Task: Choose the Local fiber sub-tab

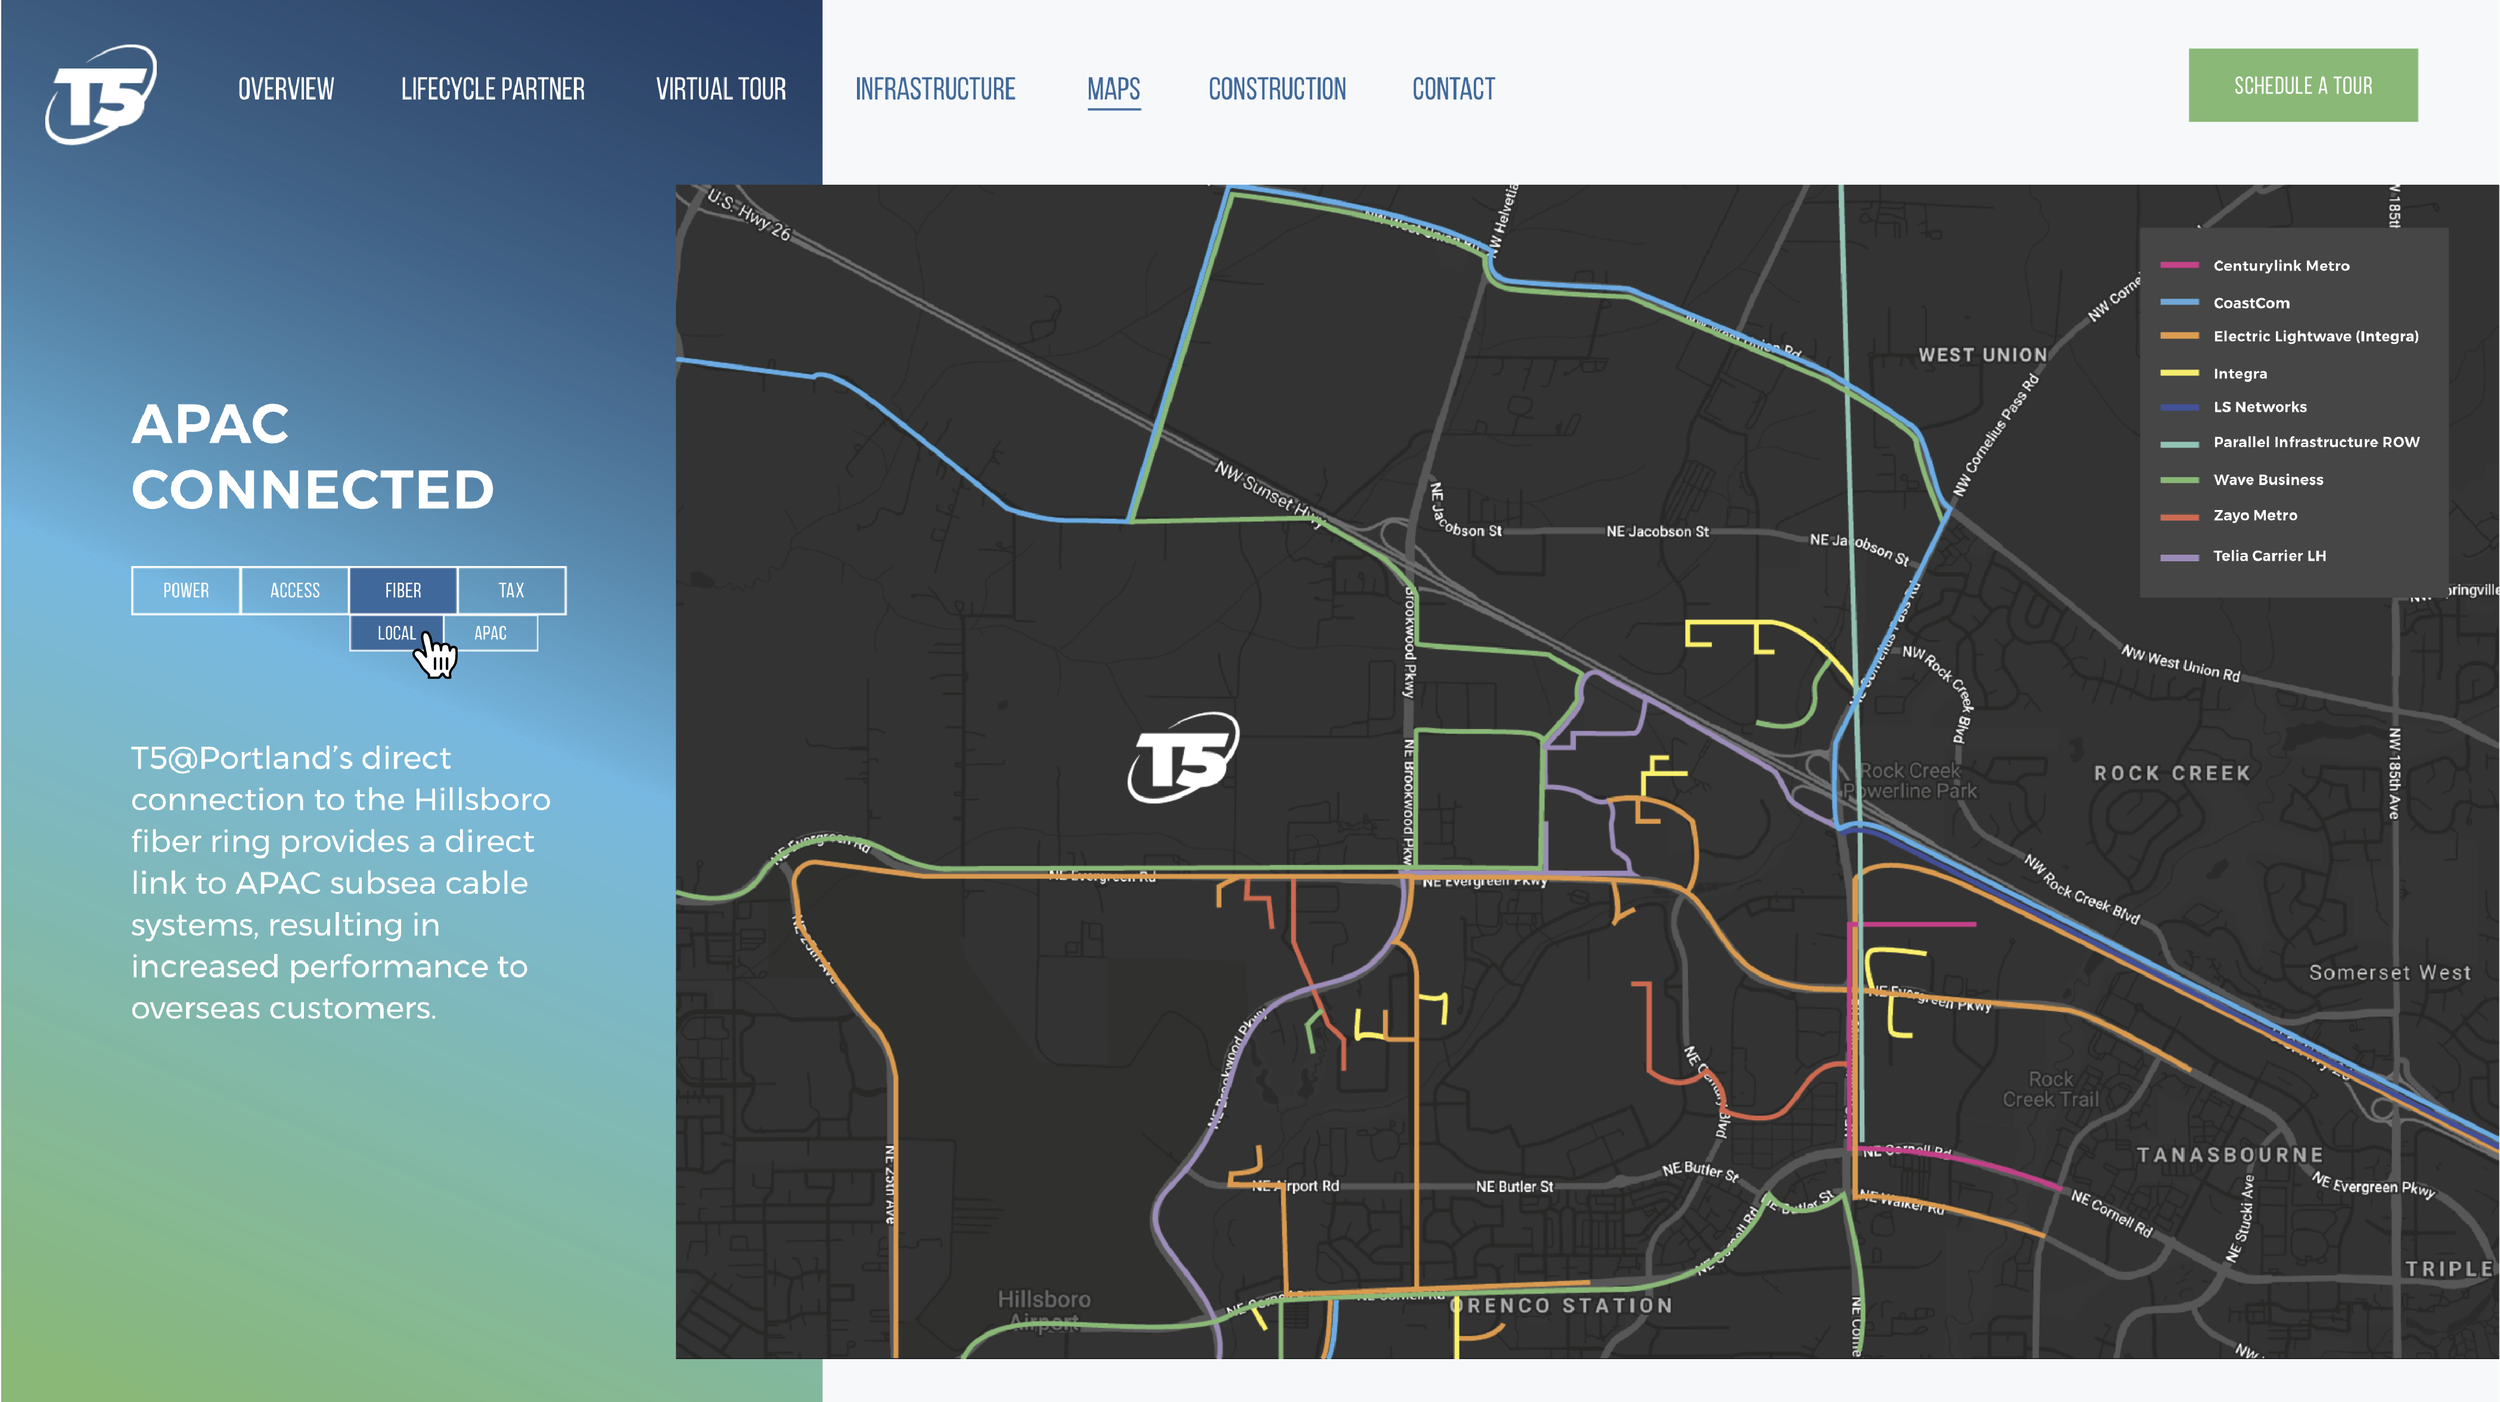Action: [396, 633]
